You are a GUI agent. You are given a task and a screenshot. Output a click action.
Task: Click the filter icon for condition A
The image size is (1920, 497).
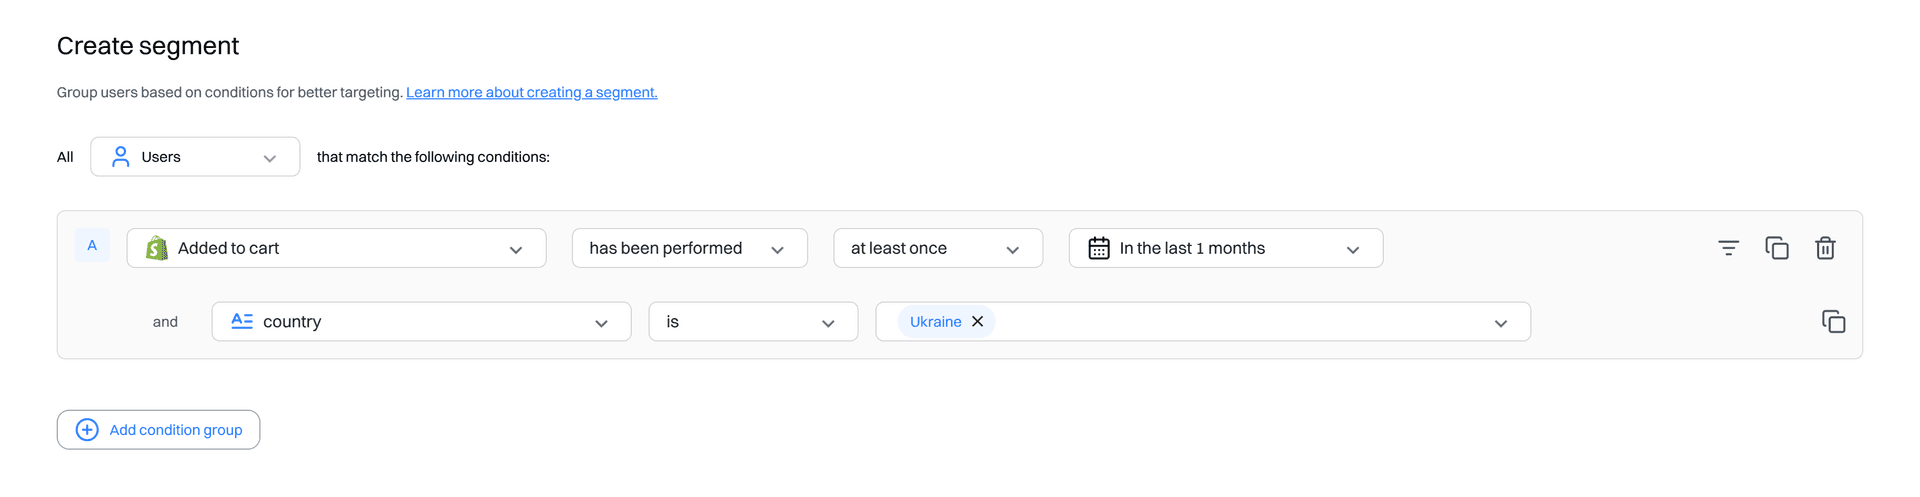coord(1728,248)
